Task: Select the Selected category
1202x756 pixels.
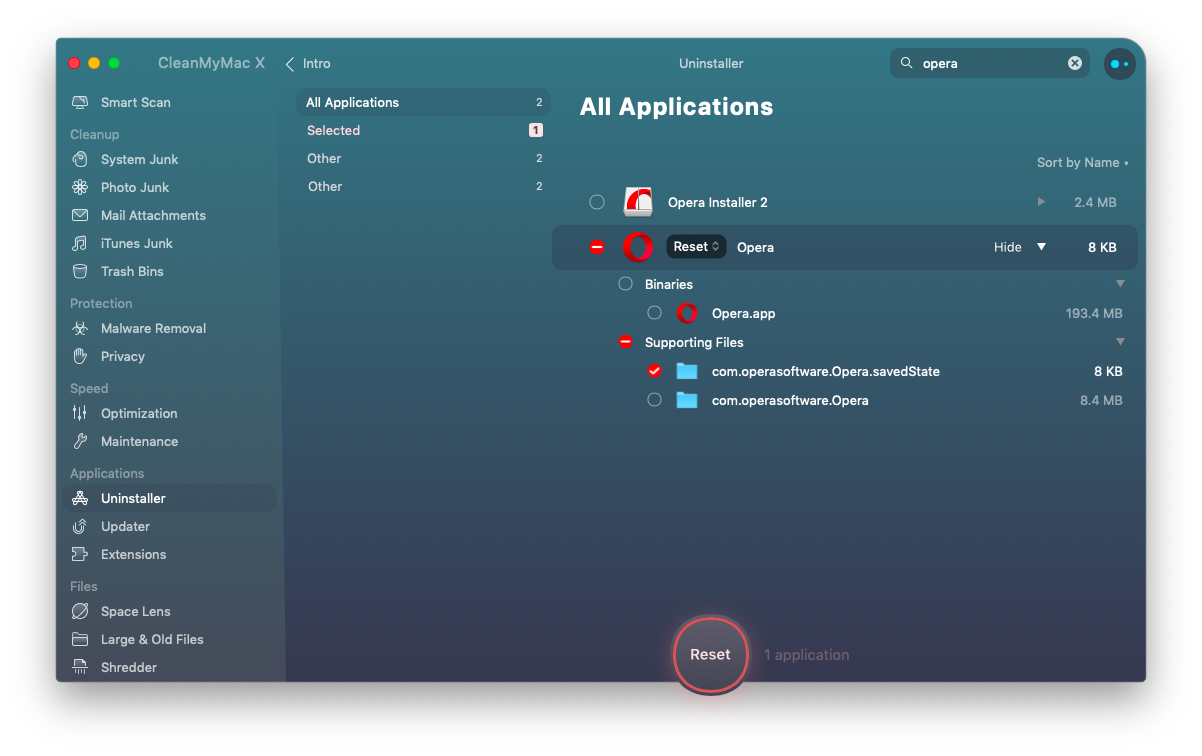Action: [x=424, y=130]
